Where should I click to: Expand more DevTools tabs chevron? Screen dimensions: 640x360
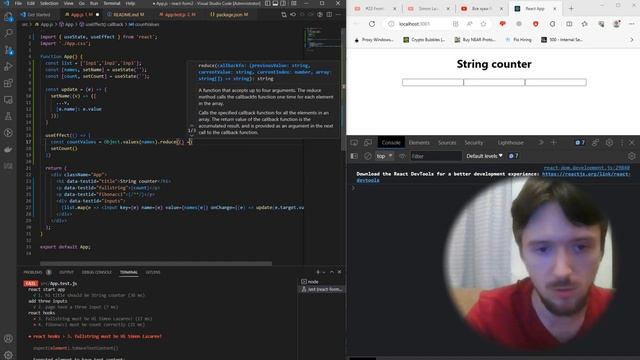coord(541,142)
